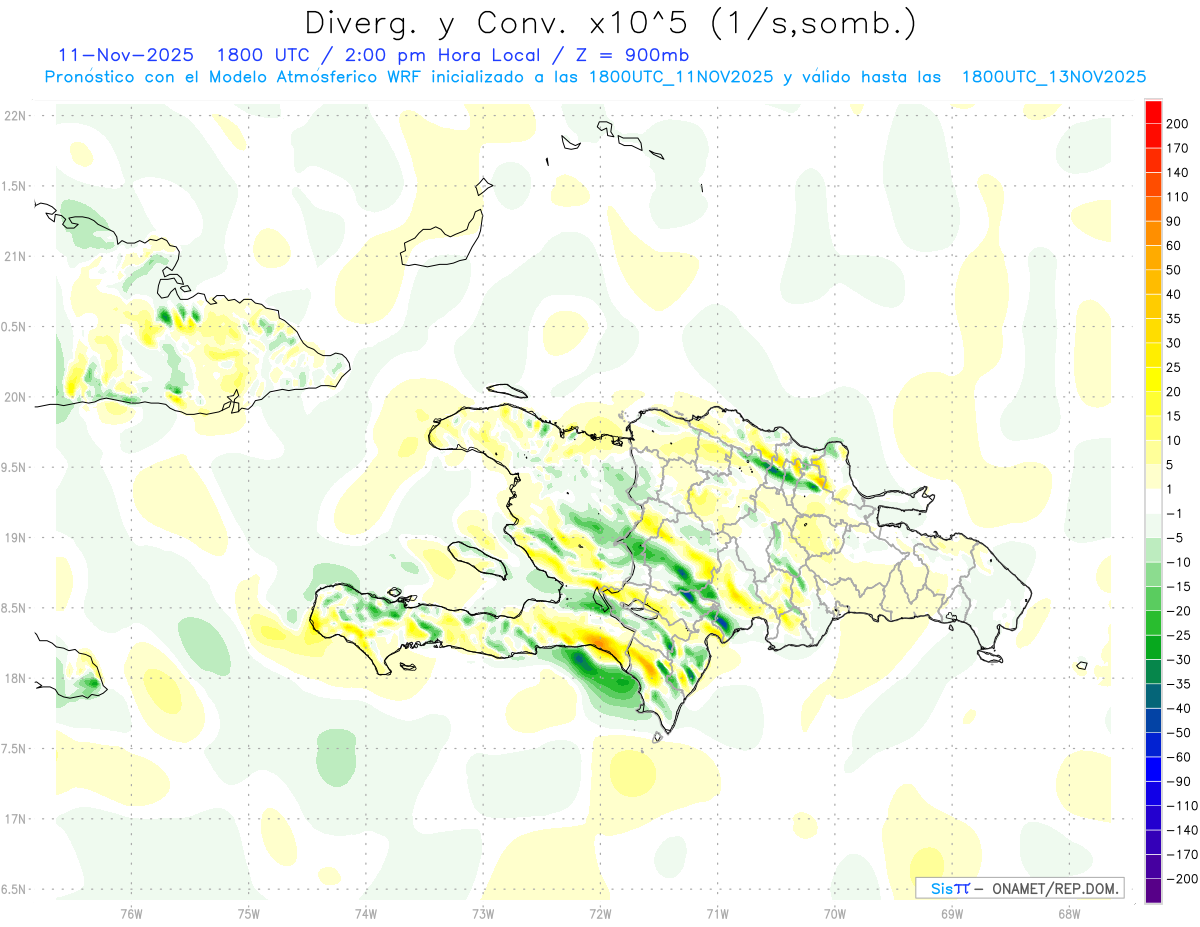The height and width of the screenshot is (927, 1200).
Task: Click the positive "1" colorbar label
Action: pyautogui.click(x=1171, y=490)
